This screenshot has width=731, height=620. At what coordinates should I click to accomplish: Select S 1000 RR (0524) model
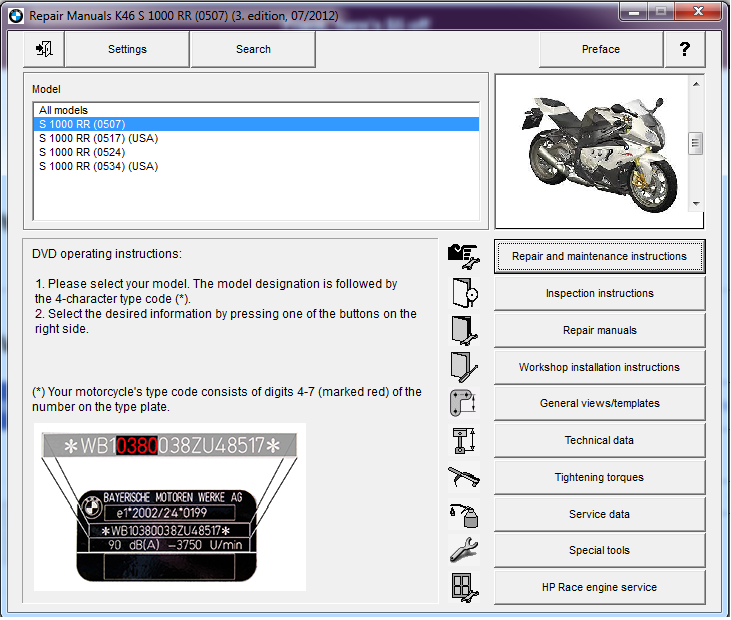pyautogui.click(x=256, y=152)
